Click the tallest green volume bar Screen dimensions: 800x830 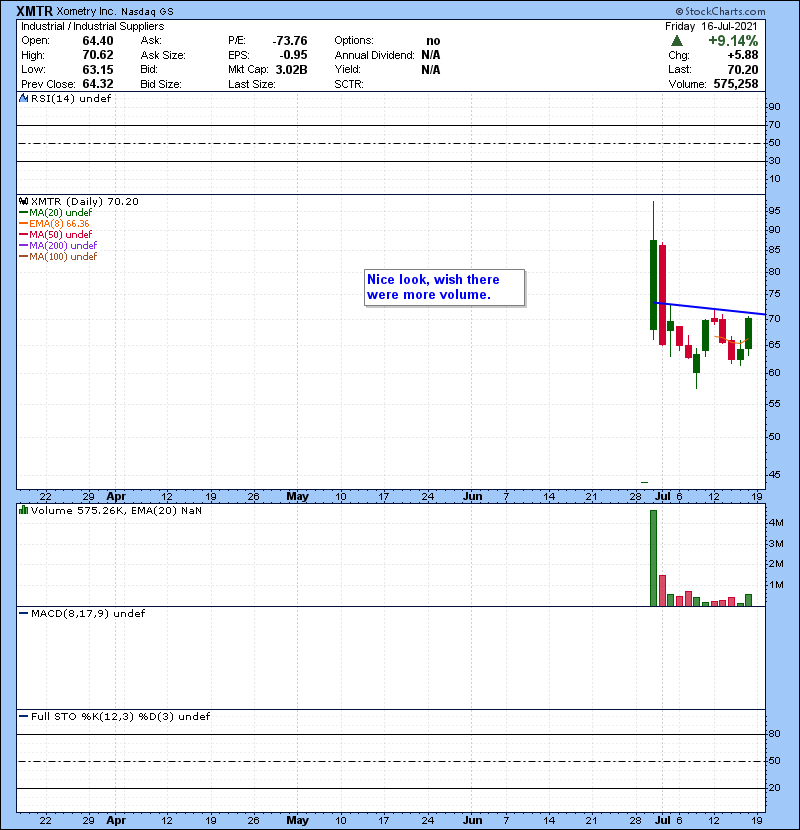[653, 558]
